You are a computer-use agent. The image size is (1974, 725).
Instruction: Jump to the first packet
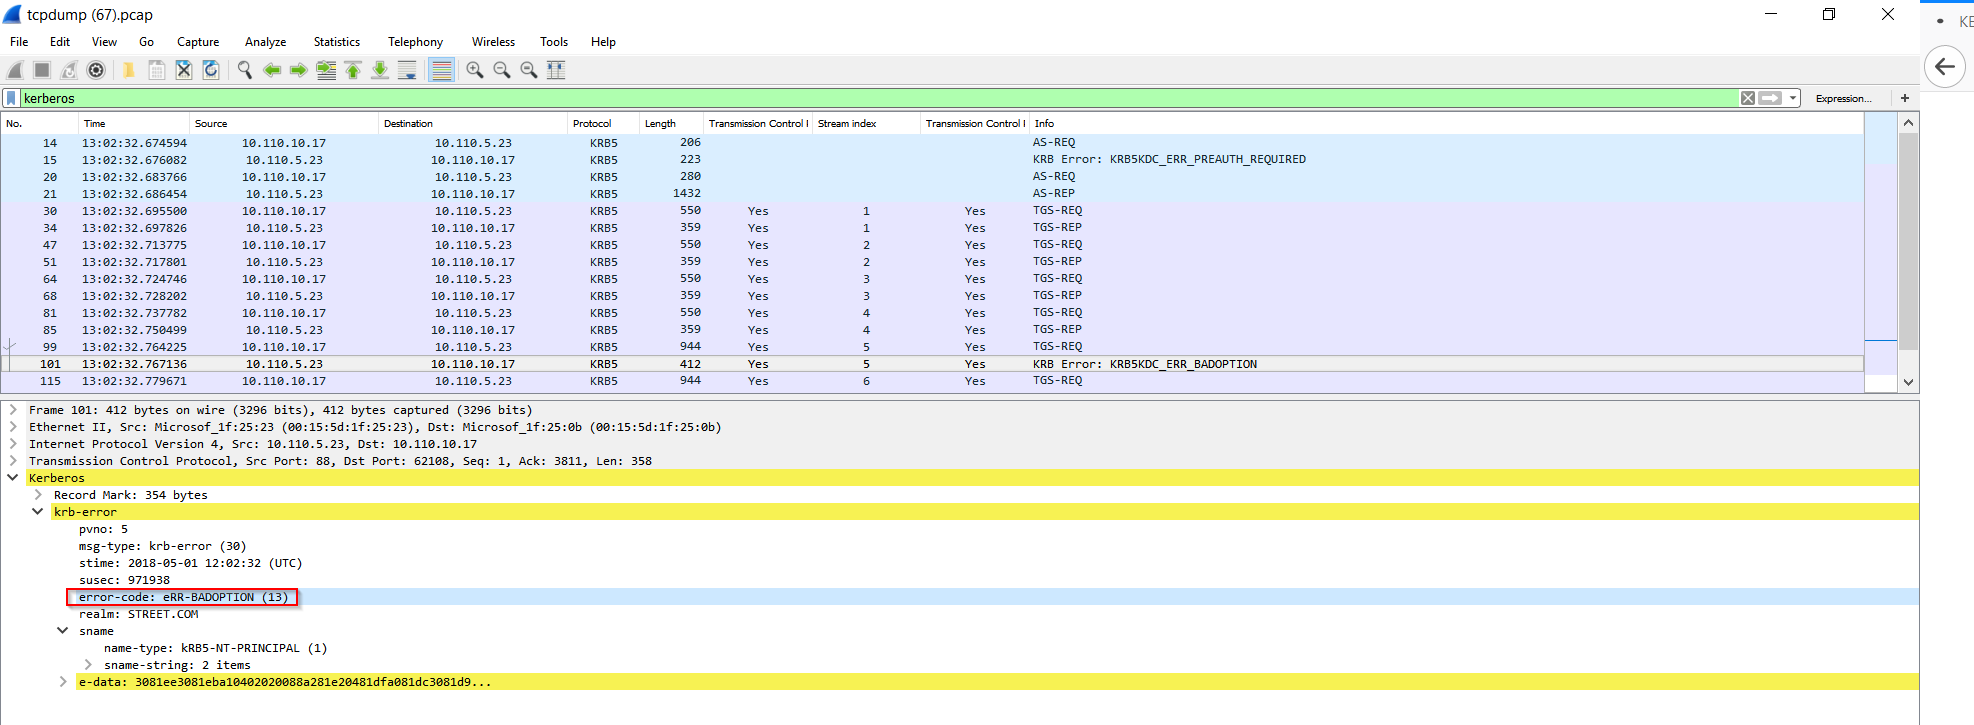point(353,70)
